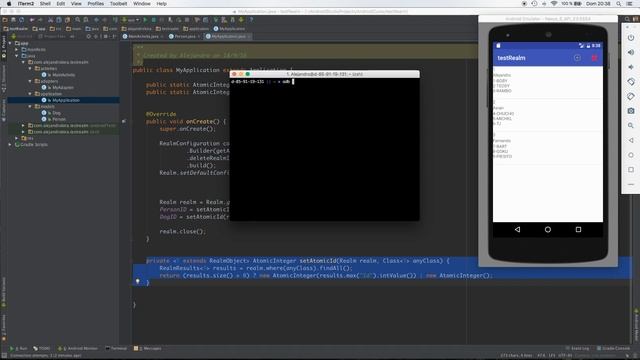
Task: Click the Wi-Fi status icon
Action: tap(554, 4)
